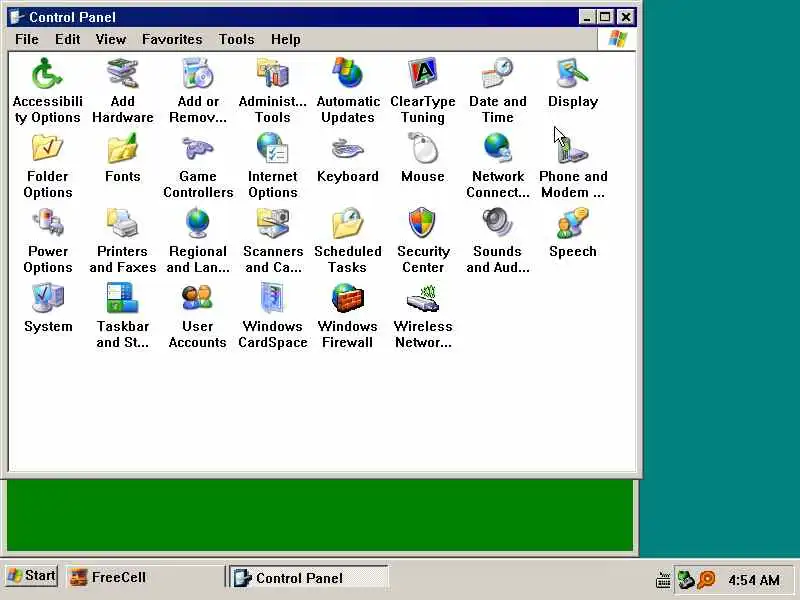
Task: Select the Add Hardware icon
Action: [122, 73]
